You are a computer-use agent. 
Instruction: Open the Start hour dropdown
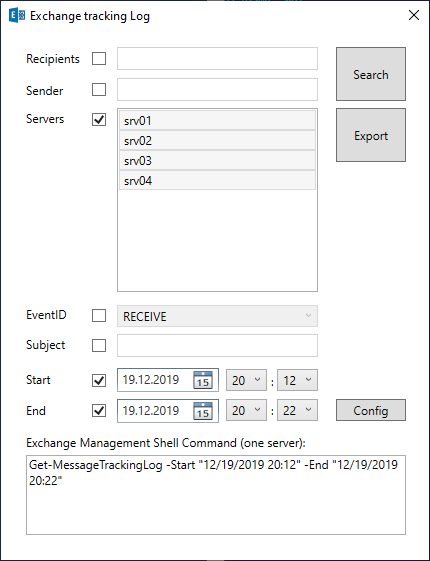(x=246, y=380)
